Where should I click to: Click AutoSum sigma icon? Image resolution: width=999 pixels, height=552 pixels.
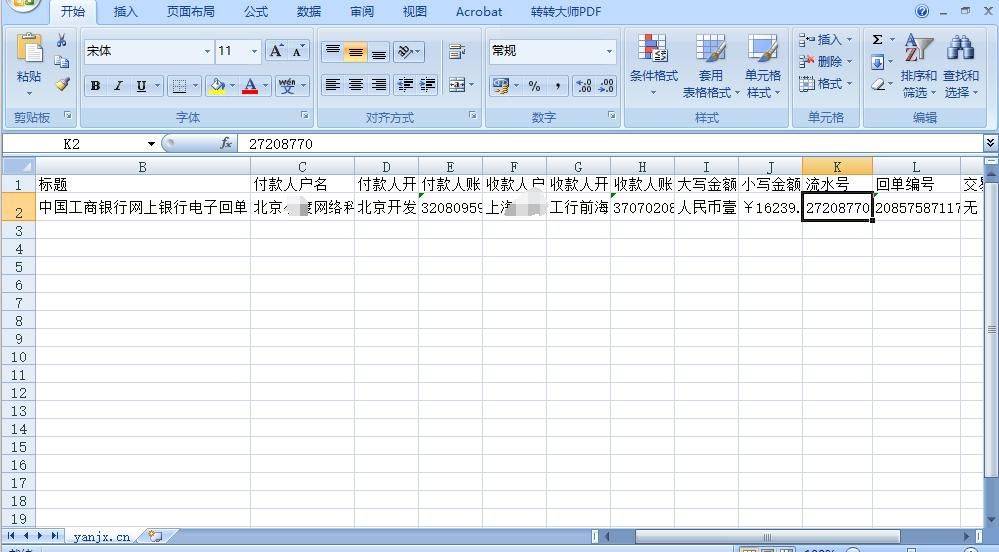click(x=877, y=40)
